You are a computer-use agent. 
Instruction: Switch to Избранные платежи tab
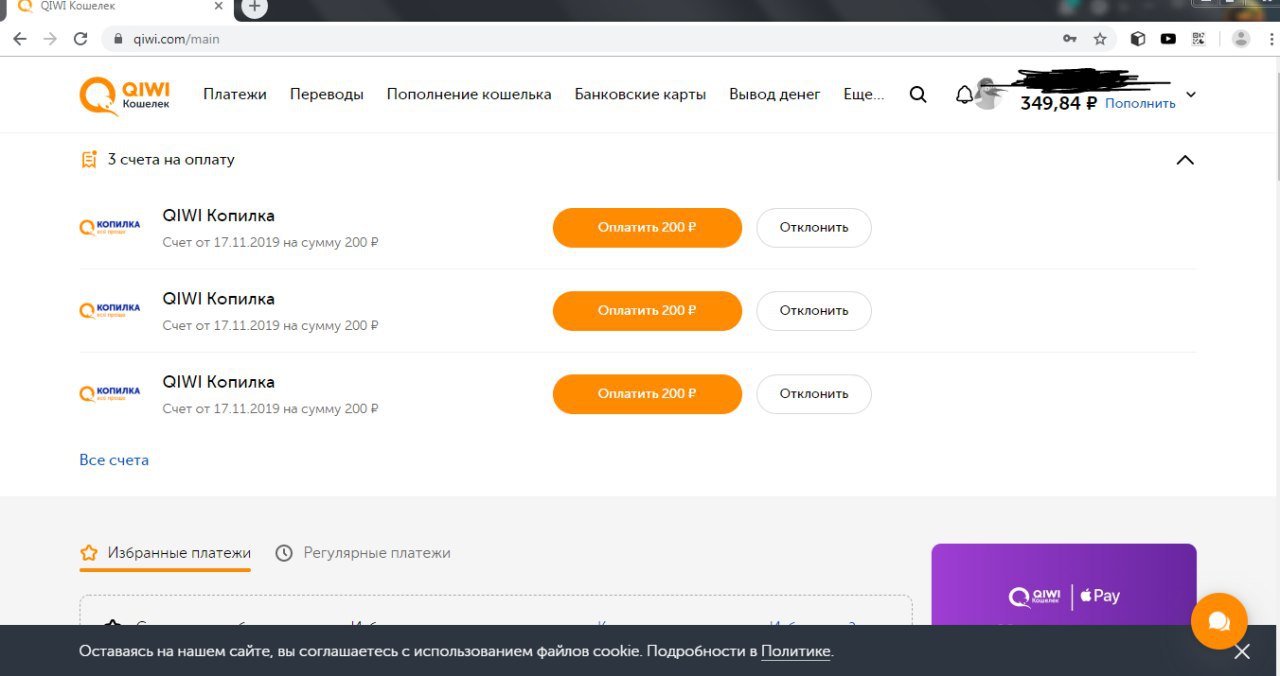(x=165, y=553)
